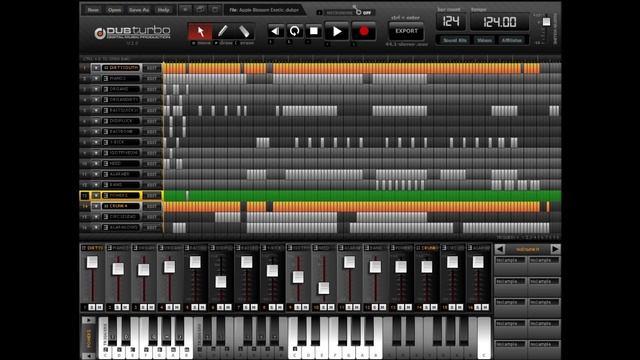
Task: Rewind to the start of the song
Action: pyautogui.click(x=276, y=31)
